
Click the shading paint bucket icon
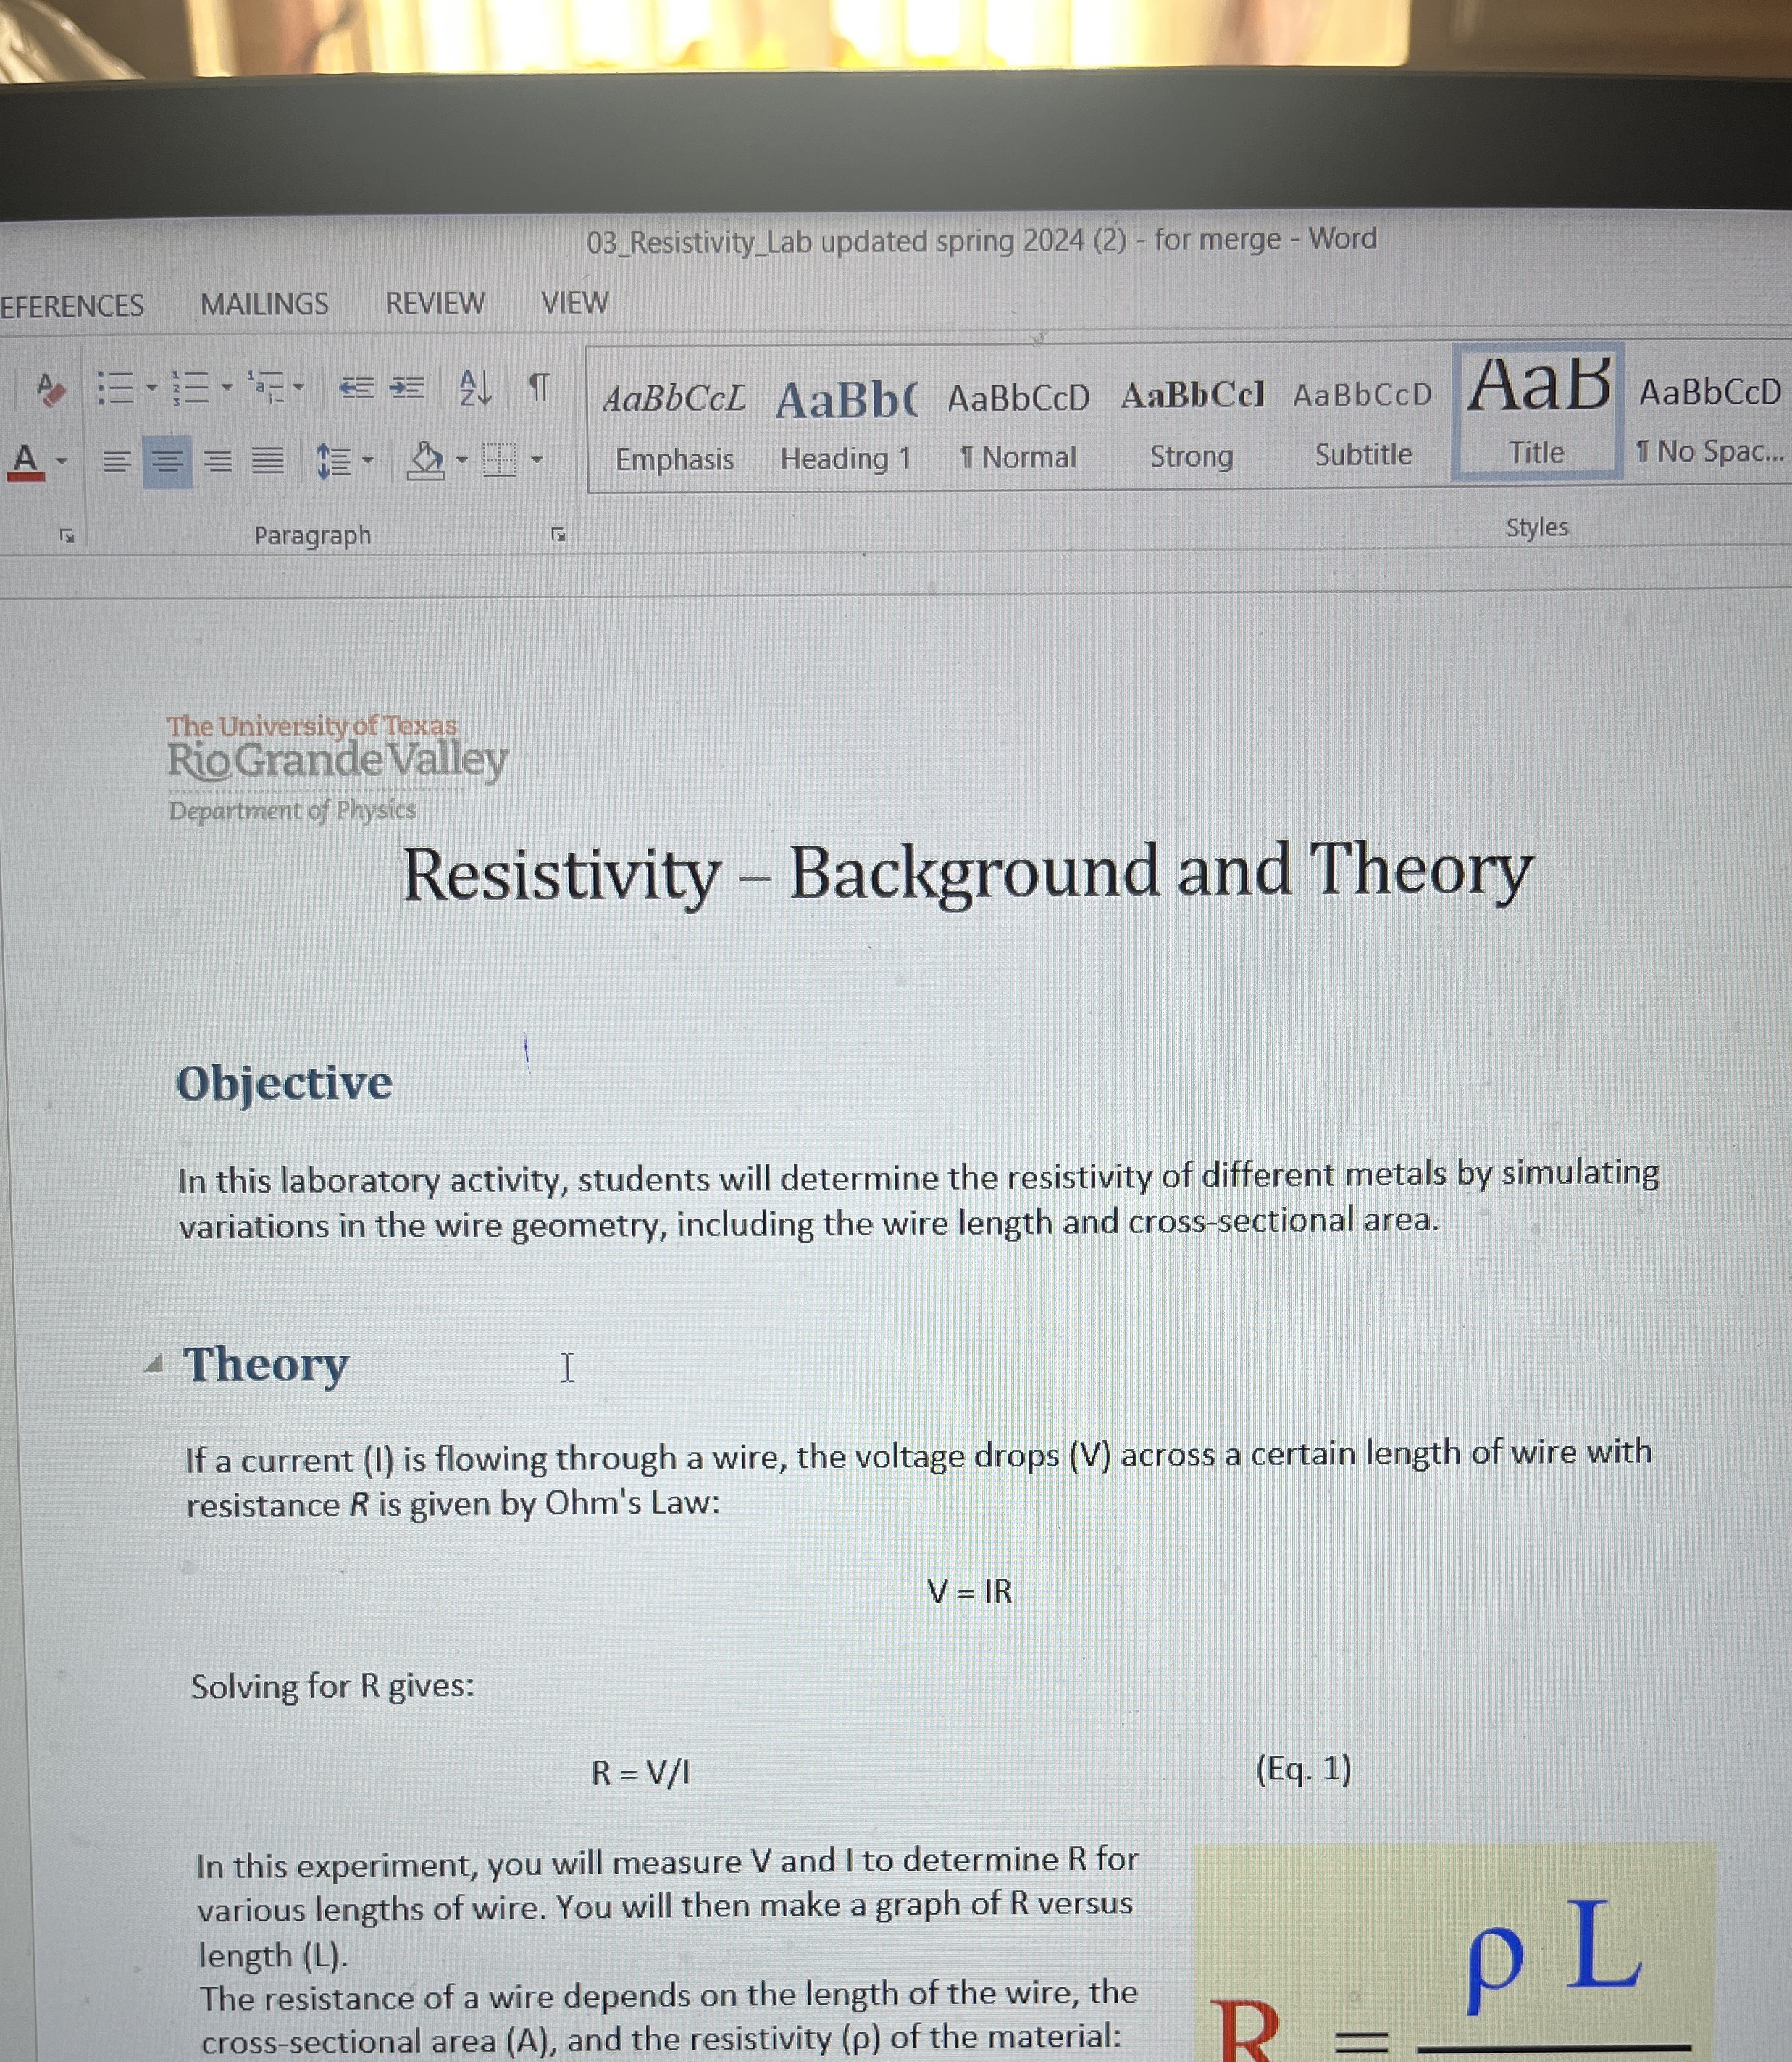[x=426, y=460]
